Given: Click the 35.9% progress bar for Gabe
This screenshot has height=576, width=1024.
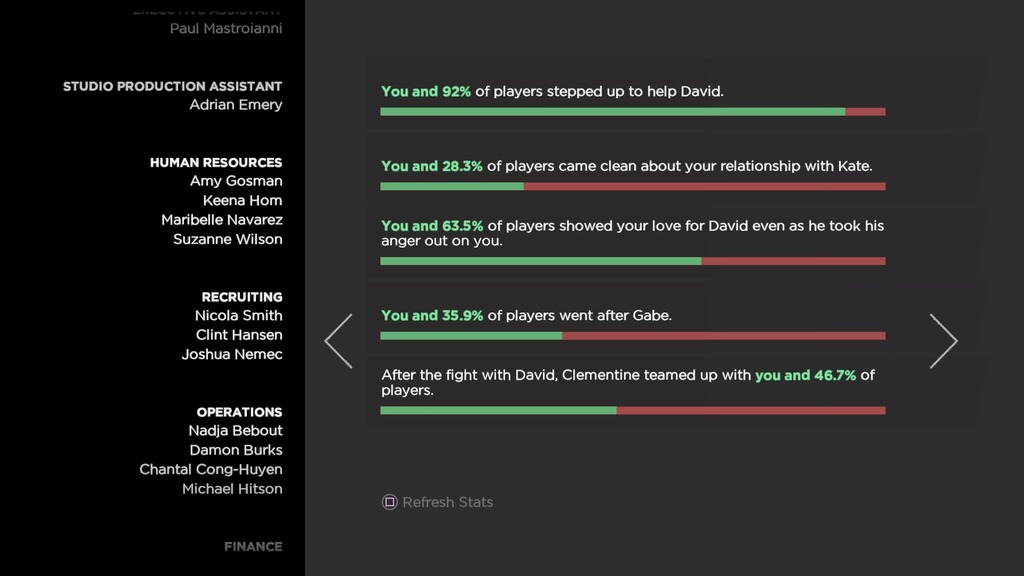Looking at the screenshot, I should 632,336.
